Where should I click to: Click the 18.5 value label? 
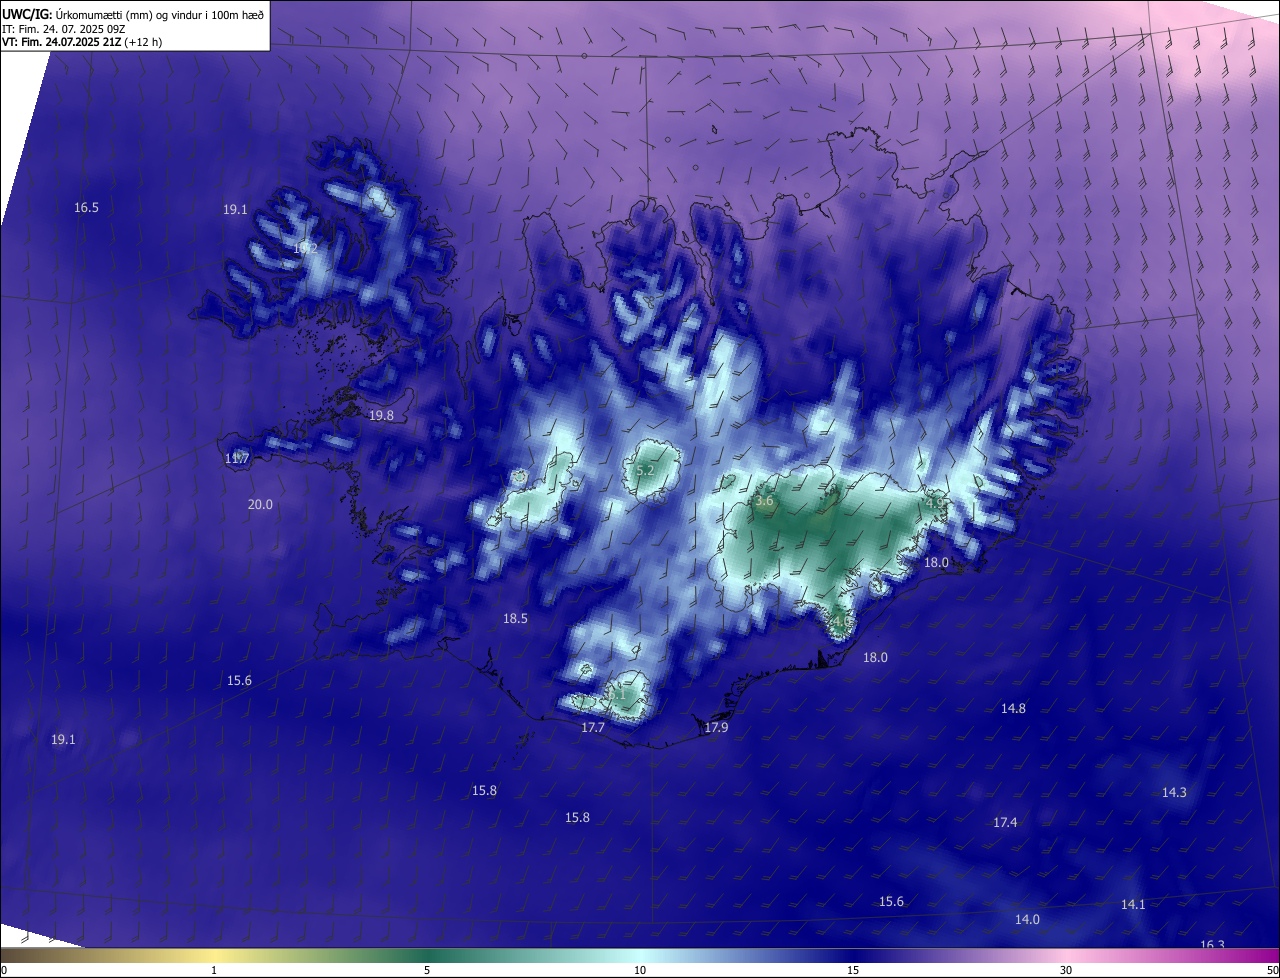pos(515,619)
